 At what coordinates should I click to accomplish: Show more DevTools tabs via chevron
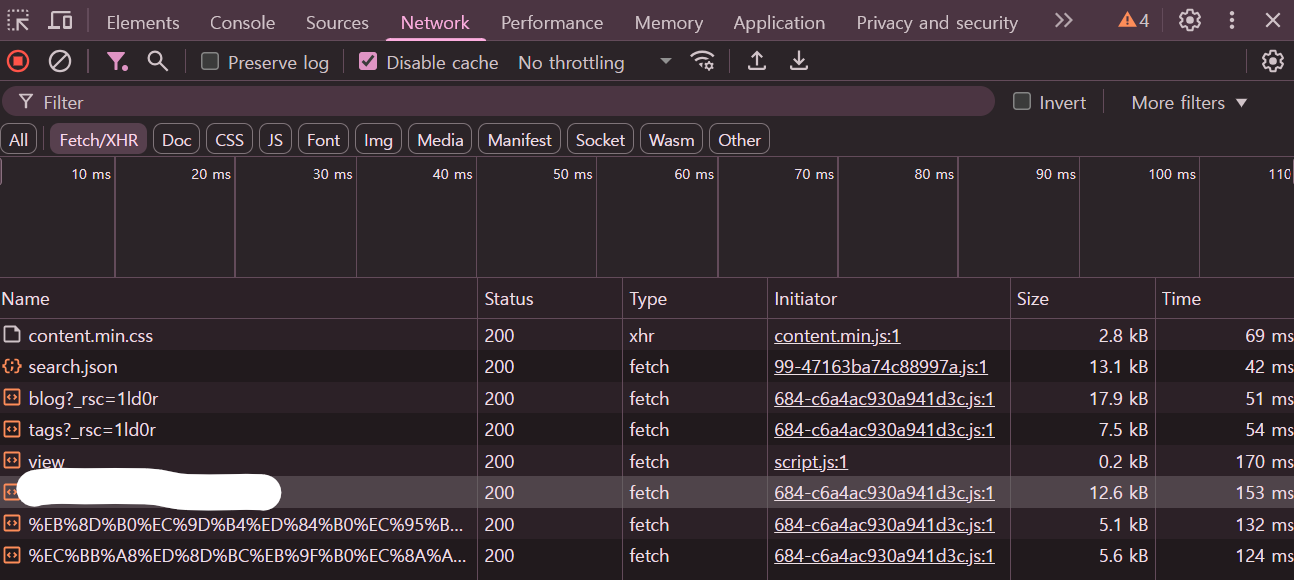click(1063, 21)
